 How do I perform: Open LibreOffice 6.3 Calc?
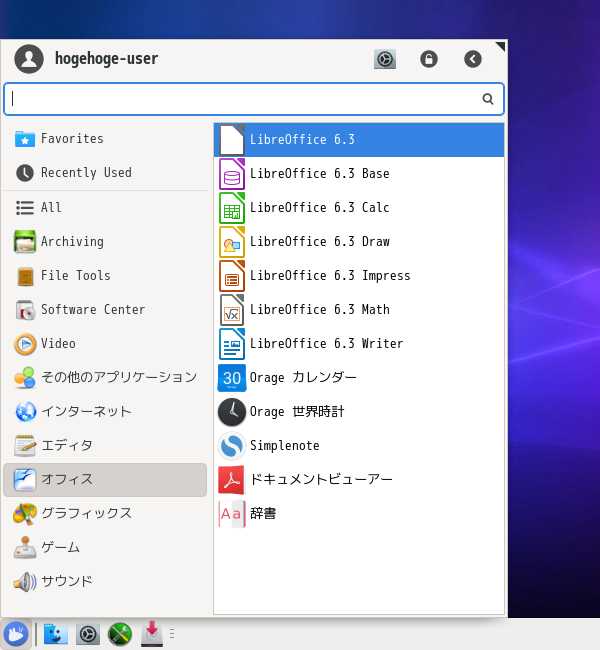pos(359,208)
